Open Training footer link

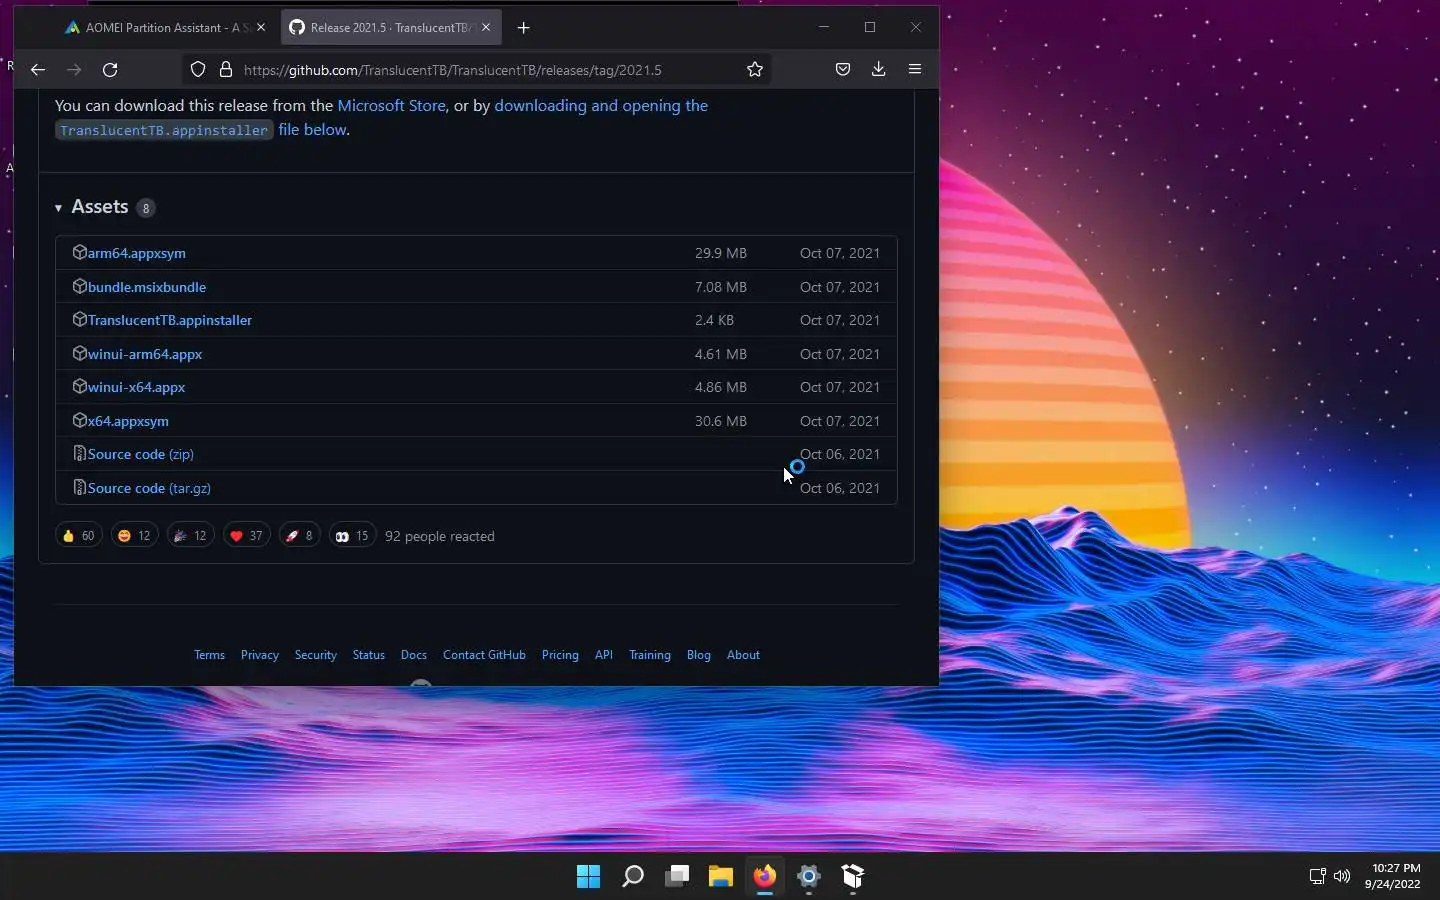649,655
